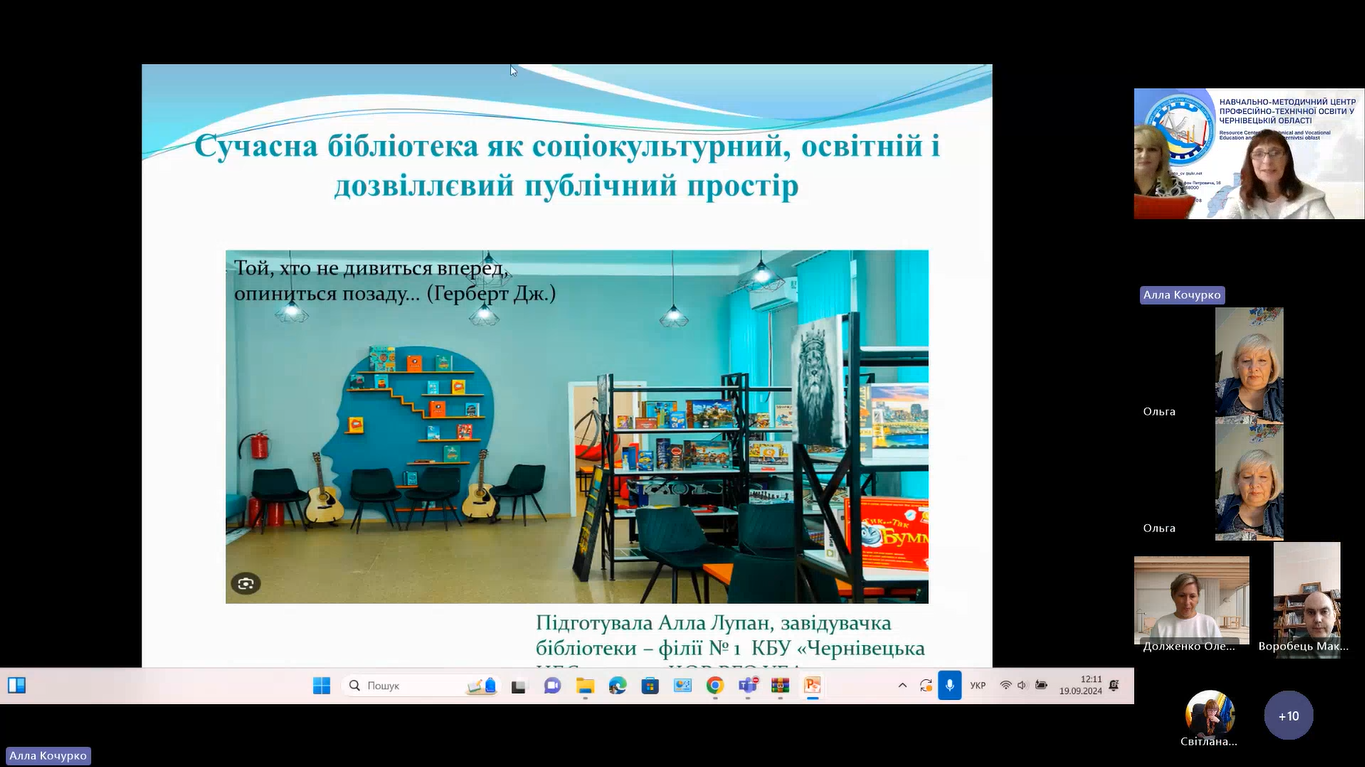The width and height of the screenshot is (1365, 767).
Task: Show the +10 additional participants
Action: point(1288,716)
